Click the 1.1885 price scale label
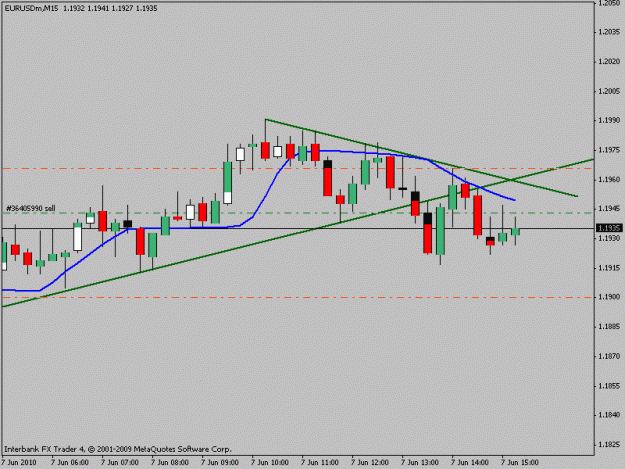625x469 pixels. pos(609,326)
